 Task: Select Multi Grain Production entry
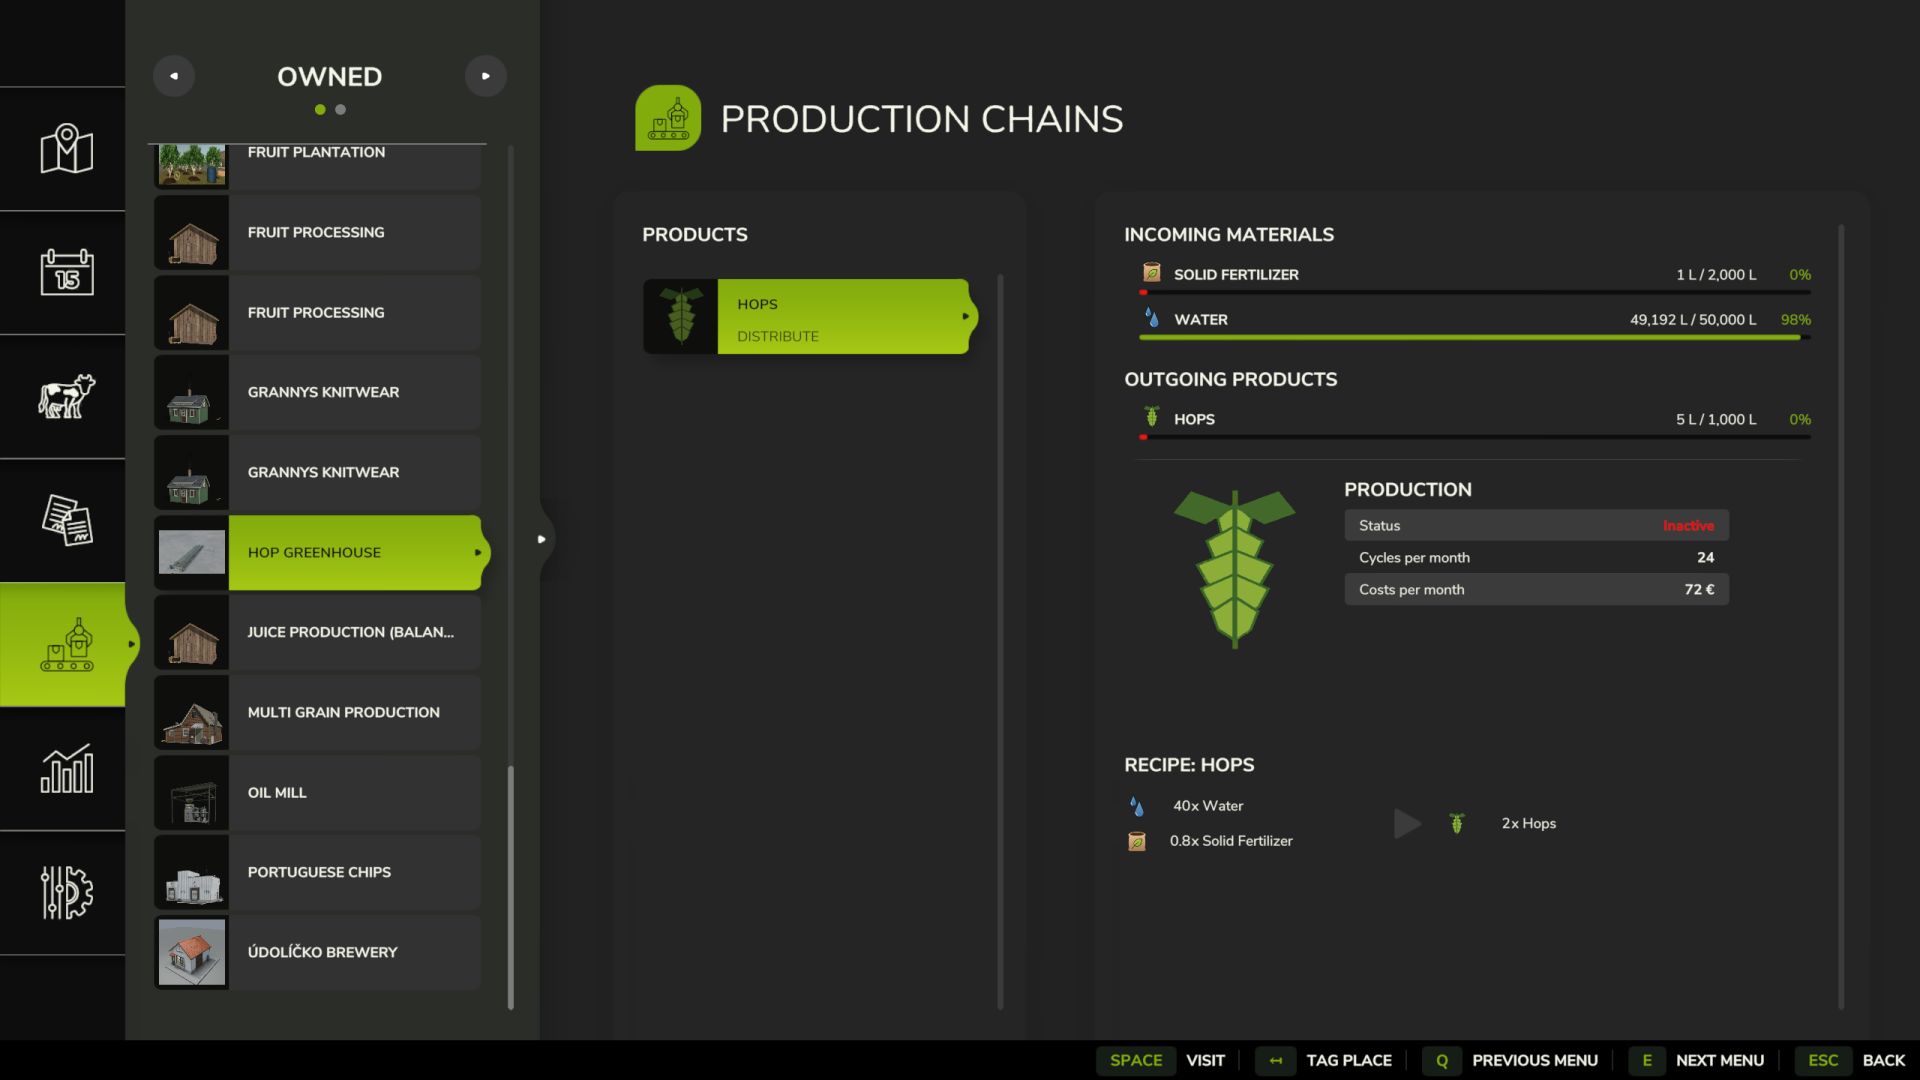coord(318,712)
